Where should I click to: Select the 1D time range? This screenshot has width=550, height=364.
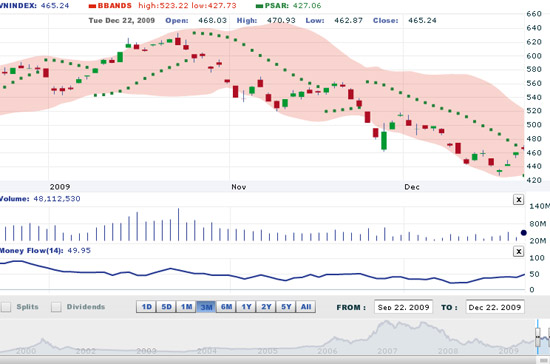tap(146, 307)
